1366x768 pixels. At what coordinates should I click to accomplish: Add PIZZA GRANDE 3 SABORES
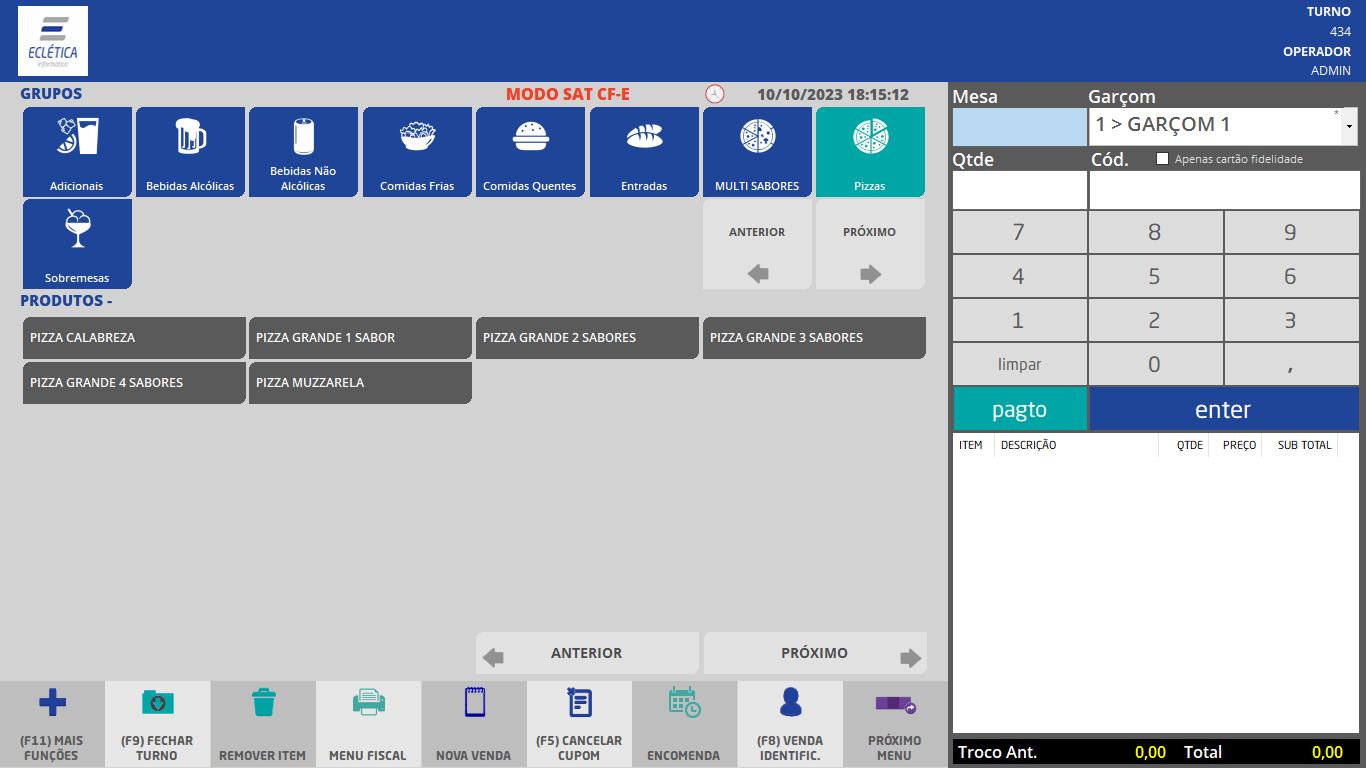pyautogui.click(x=814, y=338)
